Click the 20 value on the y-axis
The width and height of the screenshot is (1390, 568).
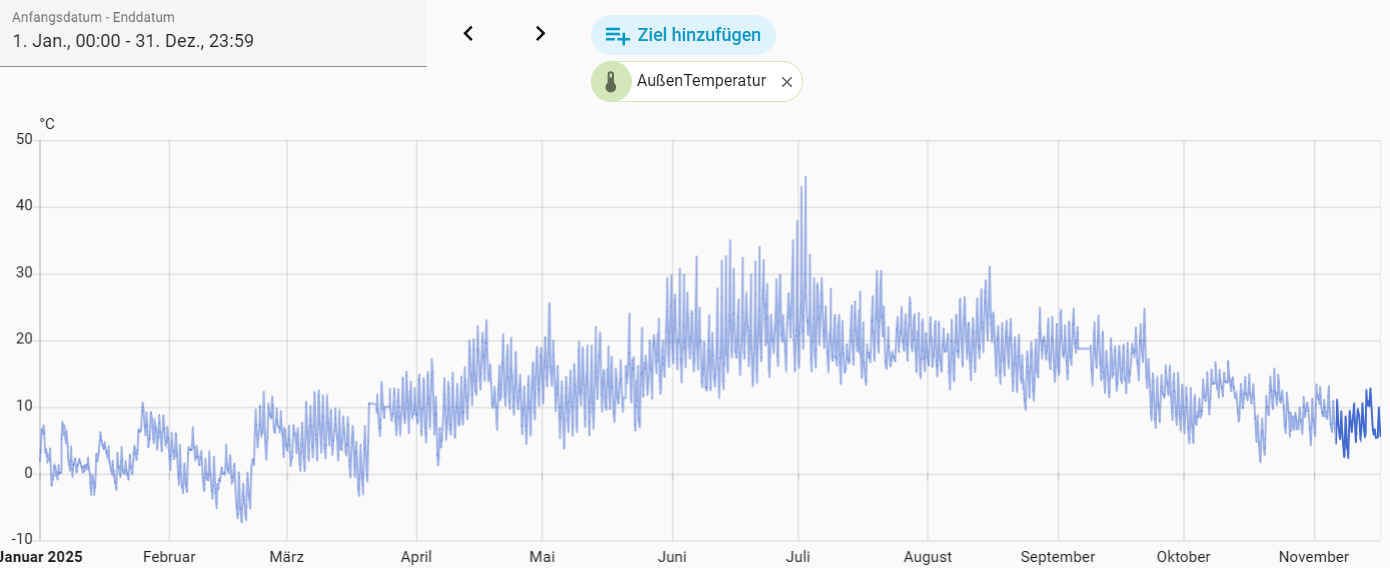(24, 340)
